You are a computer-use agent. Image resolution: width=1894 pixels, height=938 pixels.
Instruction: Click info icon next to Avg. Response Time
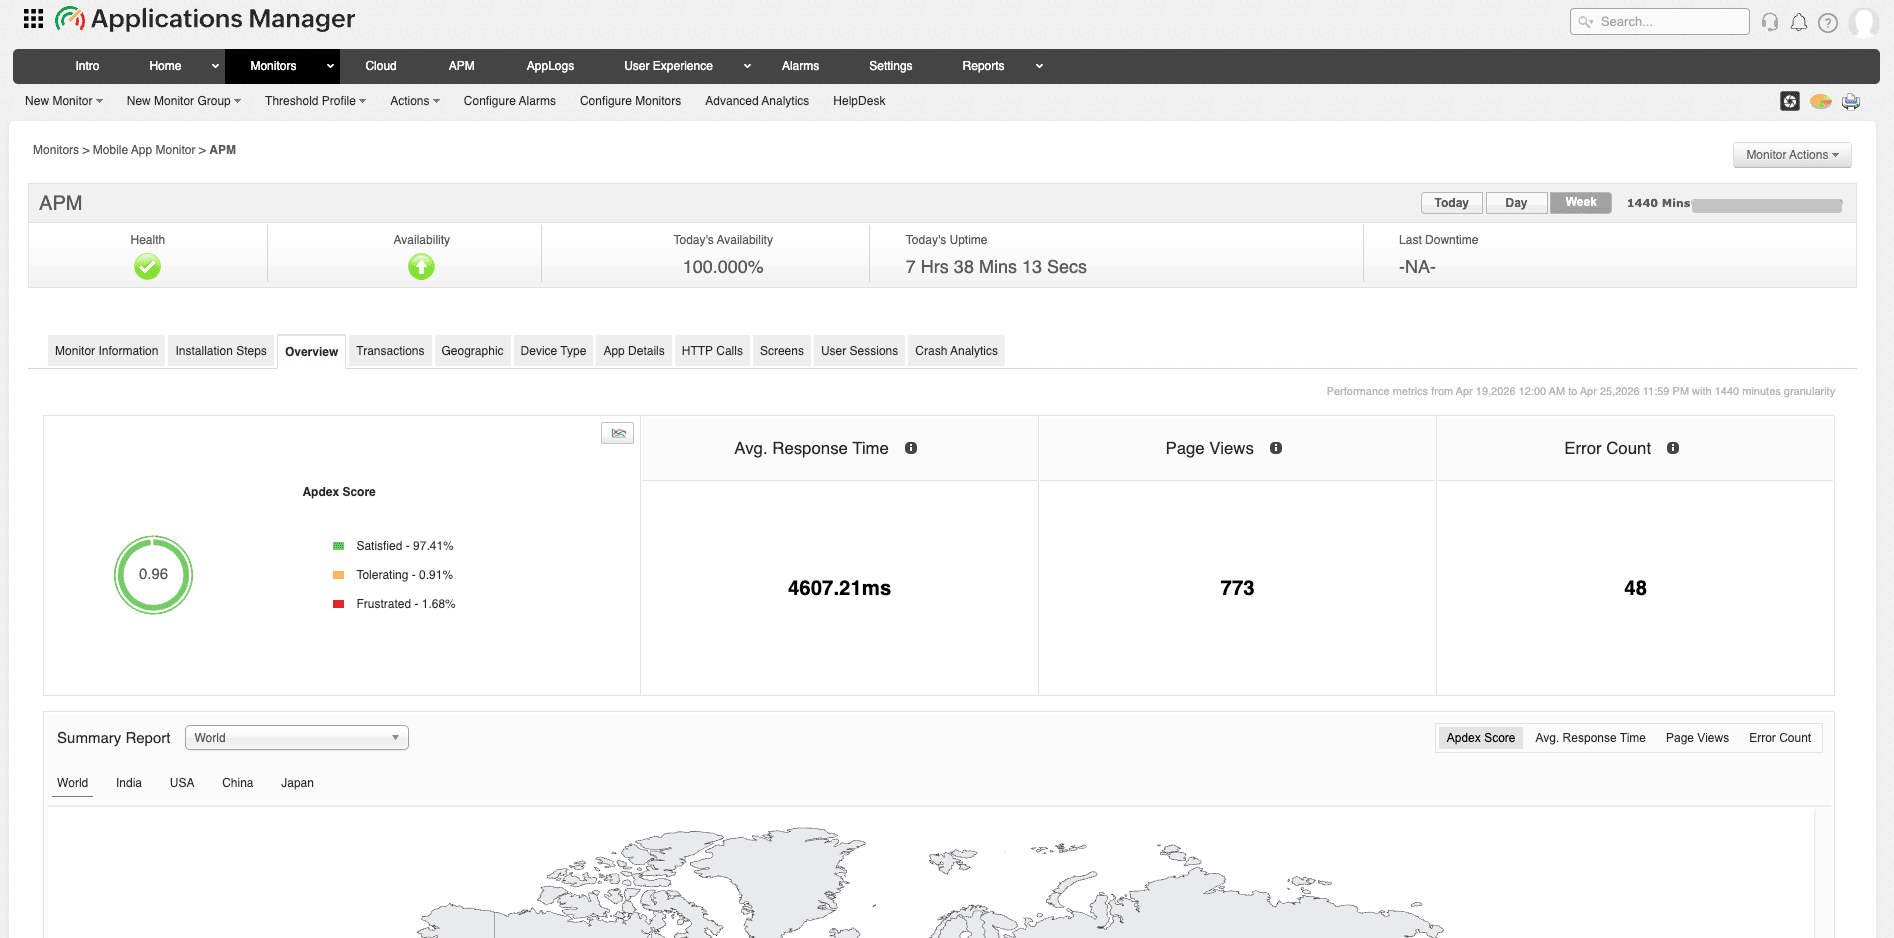[911, 448]
